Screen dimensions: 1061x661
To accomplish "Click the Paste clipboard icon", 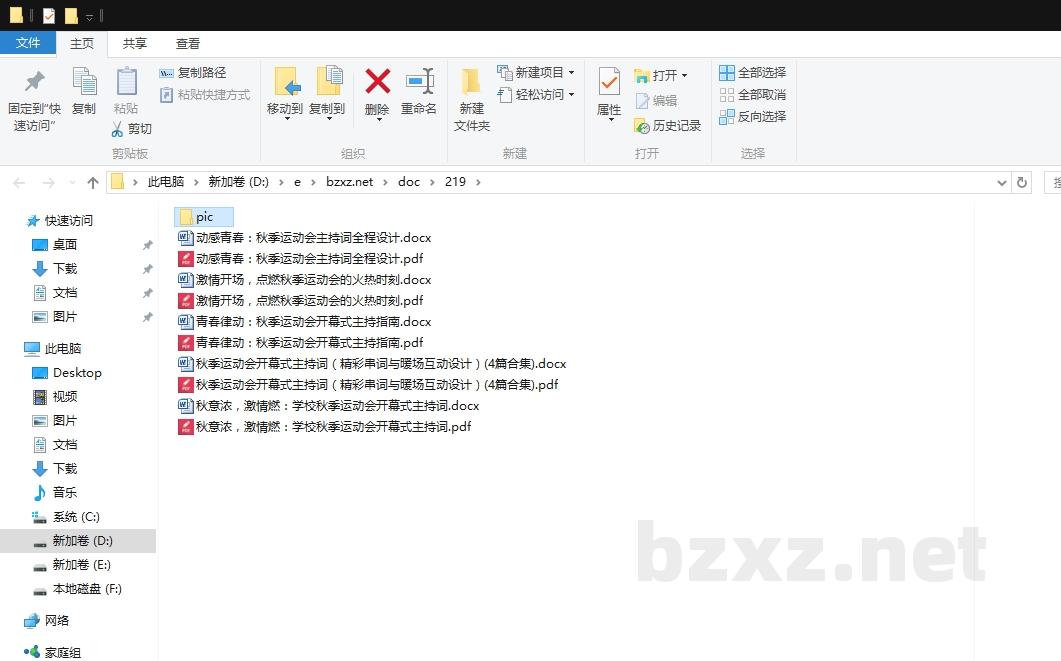I will point(126,82).
